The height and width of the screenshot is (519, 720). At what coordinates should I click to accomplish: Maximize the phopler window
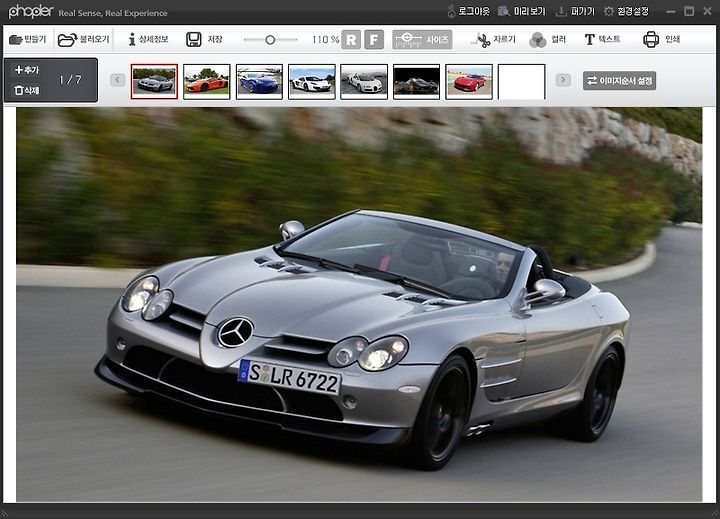point(689,11)
